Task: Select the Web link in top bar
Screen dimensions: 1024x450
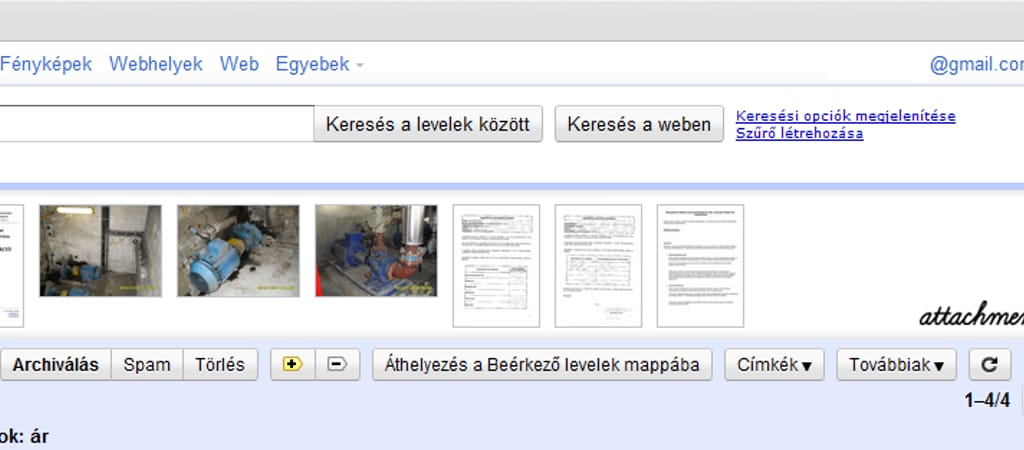Action: (x=239, y=64)
